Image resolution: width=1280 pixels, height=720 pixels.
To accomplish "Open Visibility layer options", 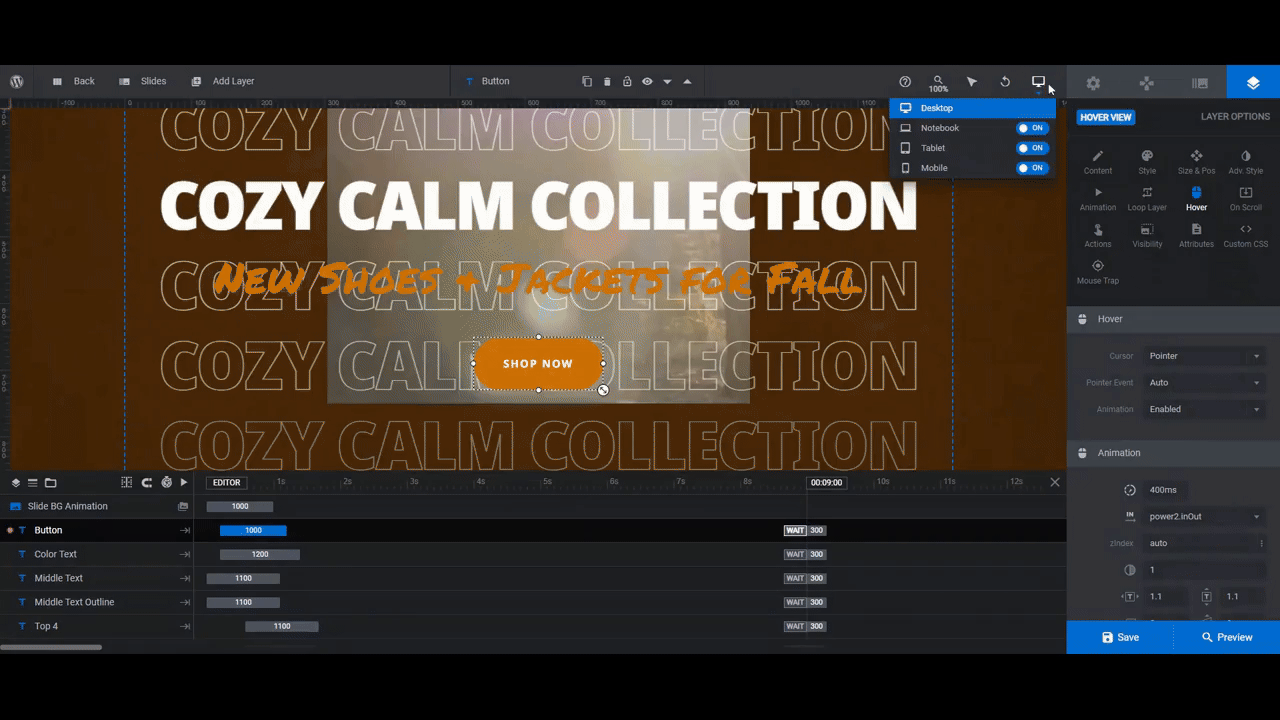I will pyautogui.click(x=1147, y=236).
